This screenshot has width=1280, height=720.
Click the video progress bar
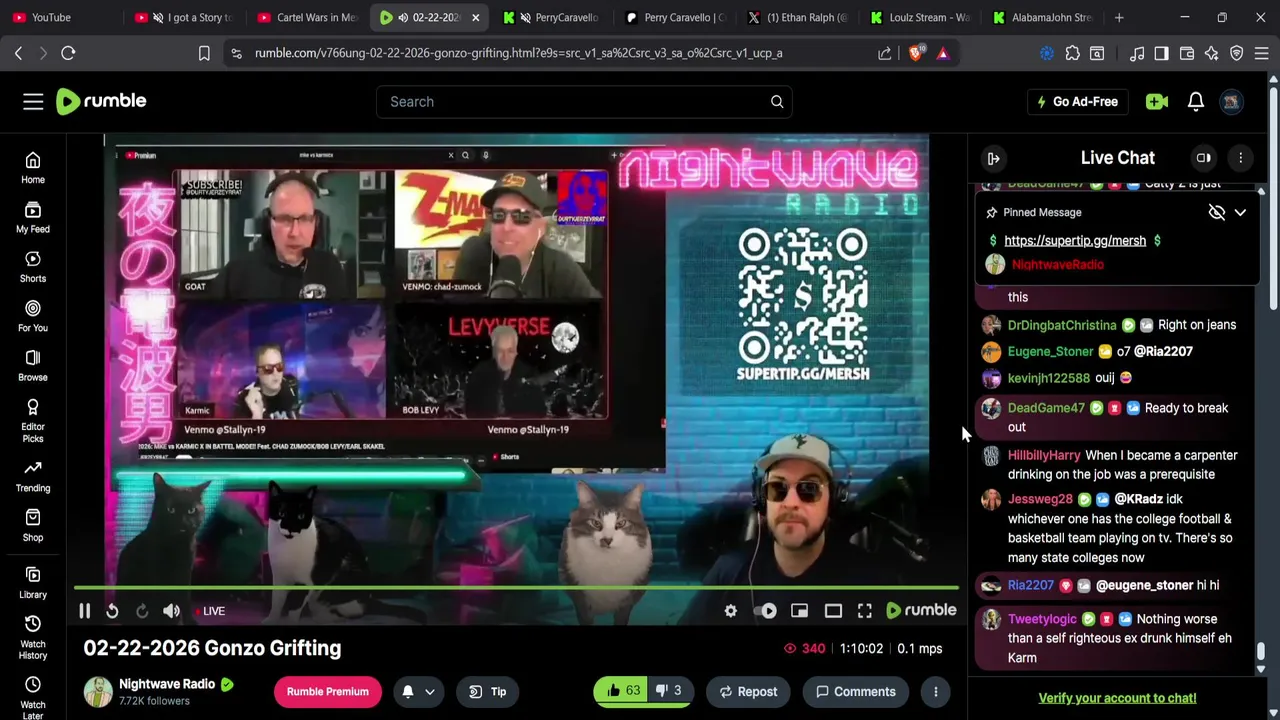pyautogui.click(x=516, y=588)
